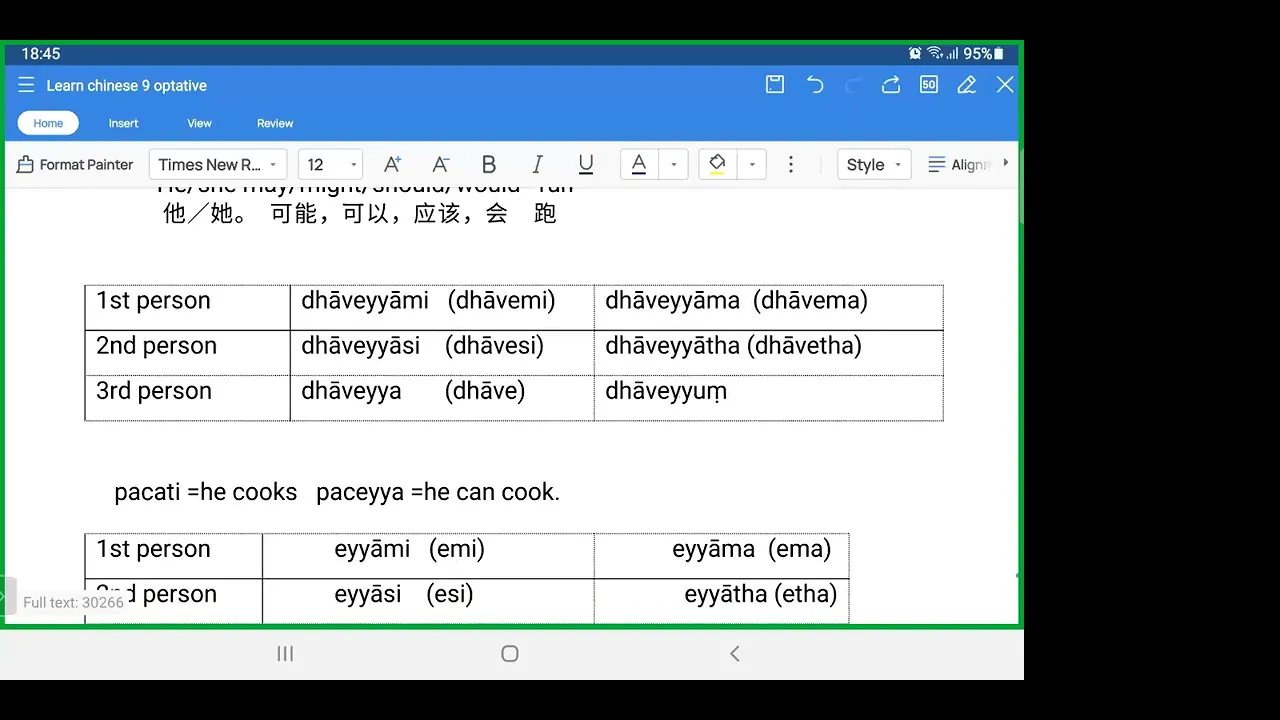Image resolution: width=1280 pixels, height=720 pixels.
Task: Undo the last action
Action: point(815,85)
